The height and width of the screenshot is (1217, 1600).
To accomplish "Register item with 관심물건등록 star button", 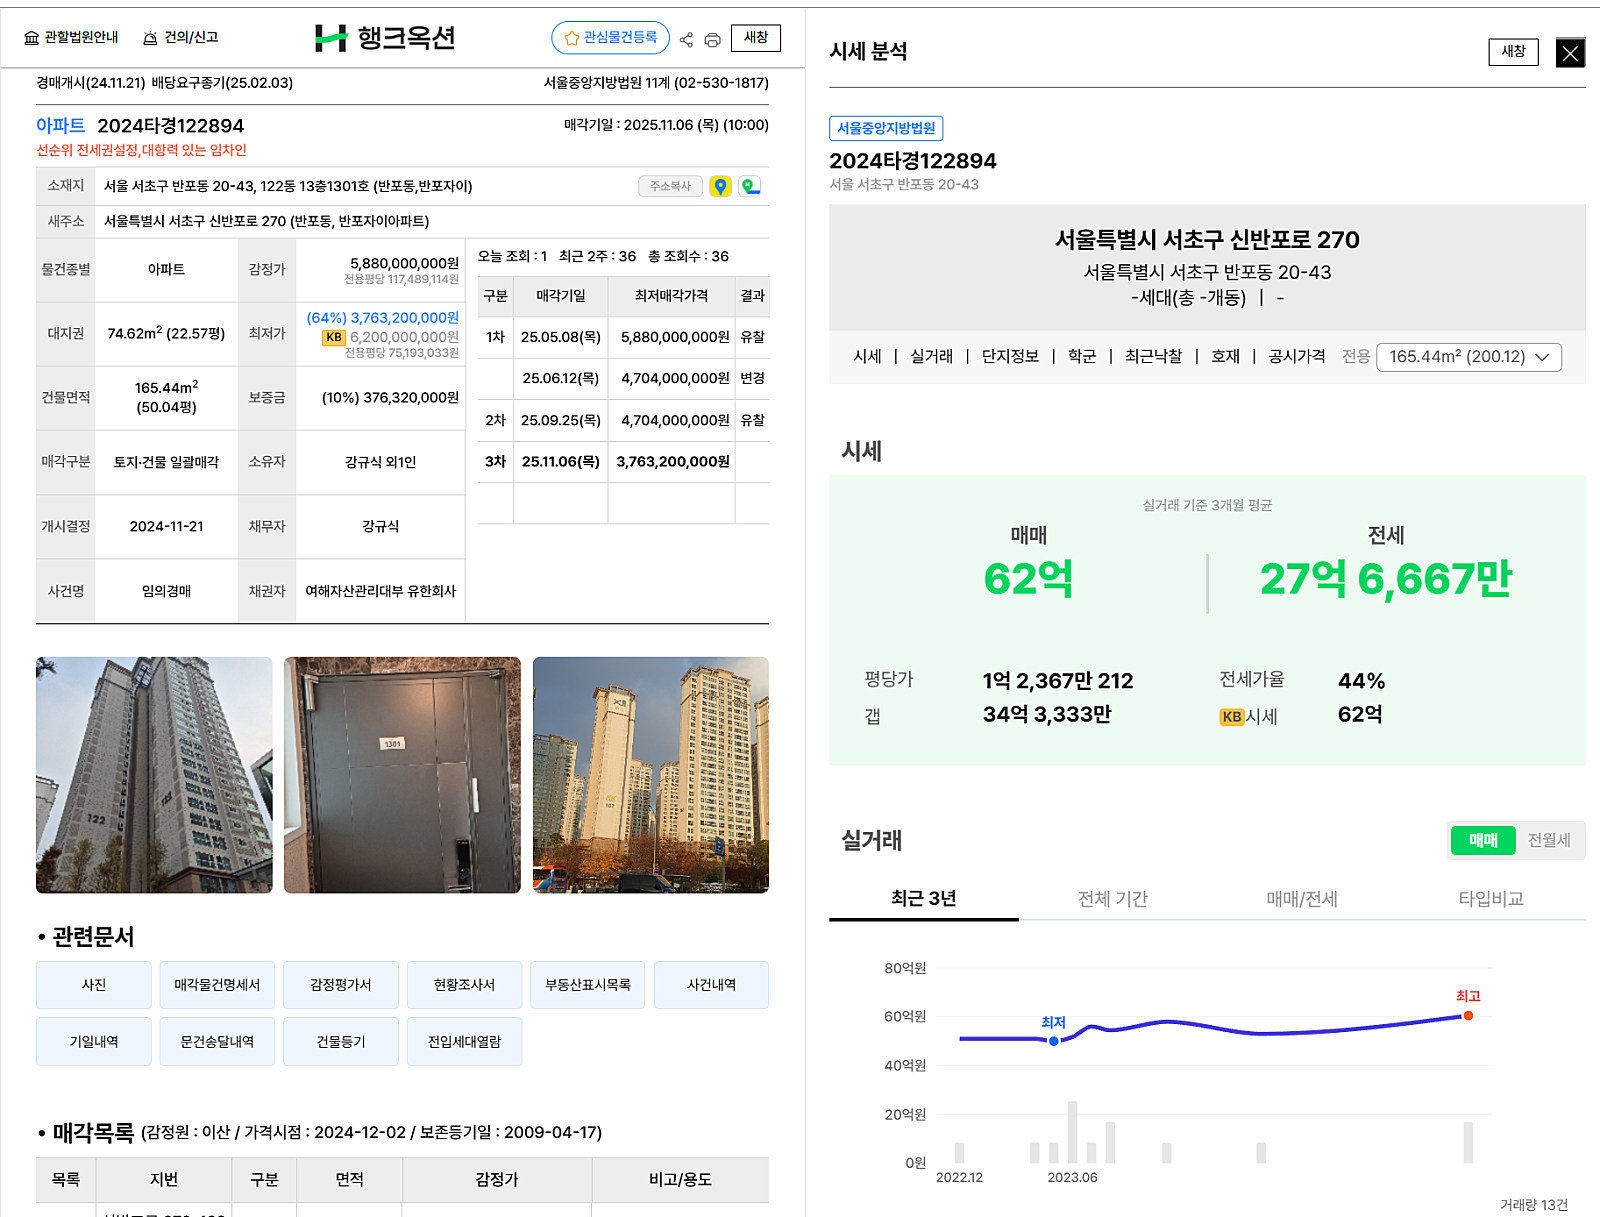I will click(610, 38).
